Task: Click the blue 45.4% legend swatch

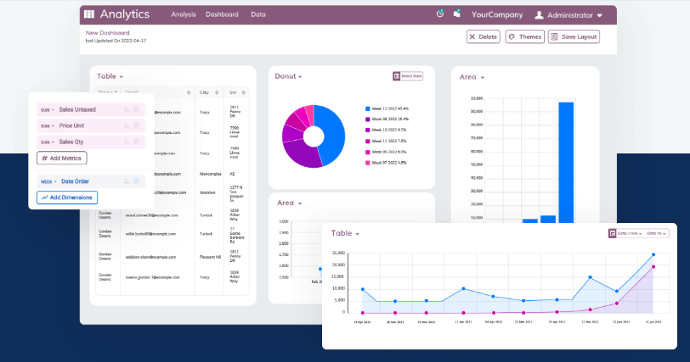Action: click(367, 109)
